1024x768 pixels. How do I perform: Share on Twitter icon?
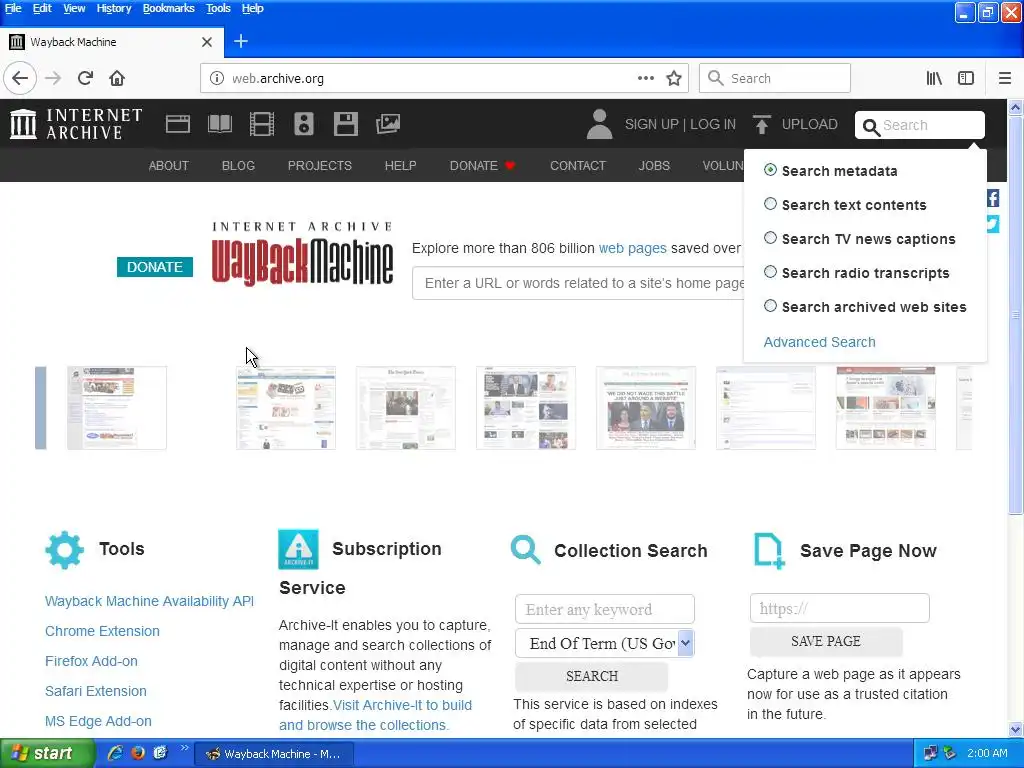click(x=993, y=224)
